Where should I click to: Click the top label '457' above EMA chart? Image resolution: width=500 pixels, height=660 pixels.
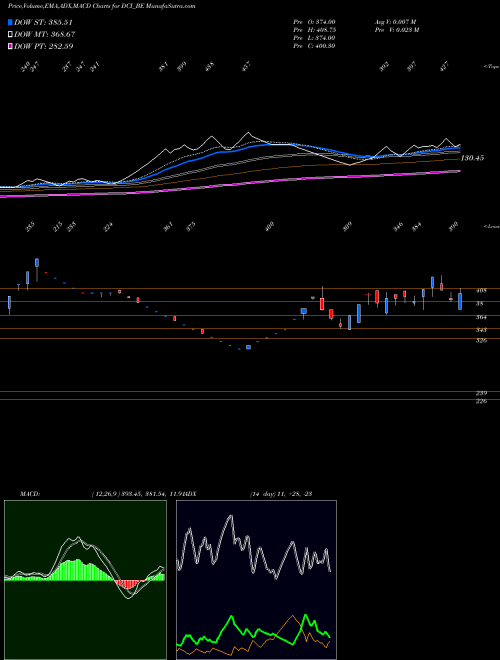[246, 66]
